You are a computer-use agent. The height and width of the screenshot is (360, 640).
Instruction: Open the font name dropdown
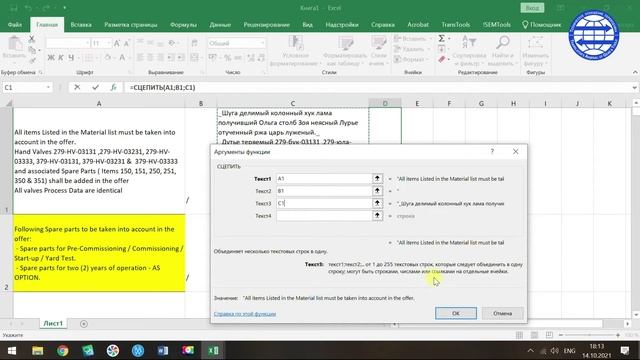tap(87, 43)
